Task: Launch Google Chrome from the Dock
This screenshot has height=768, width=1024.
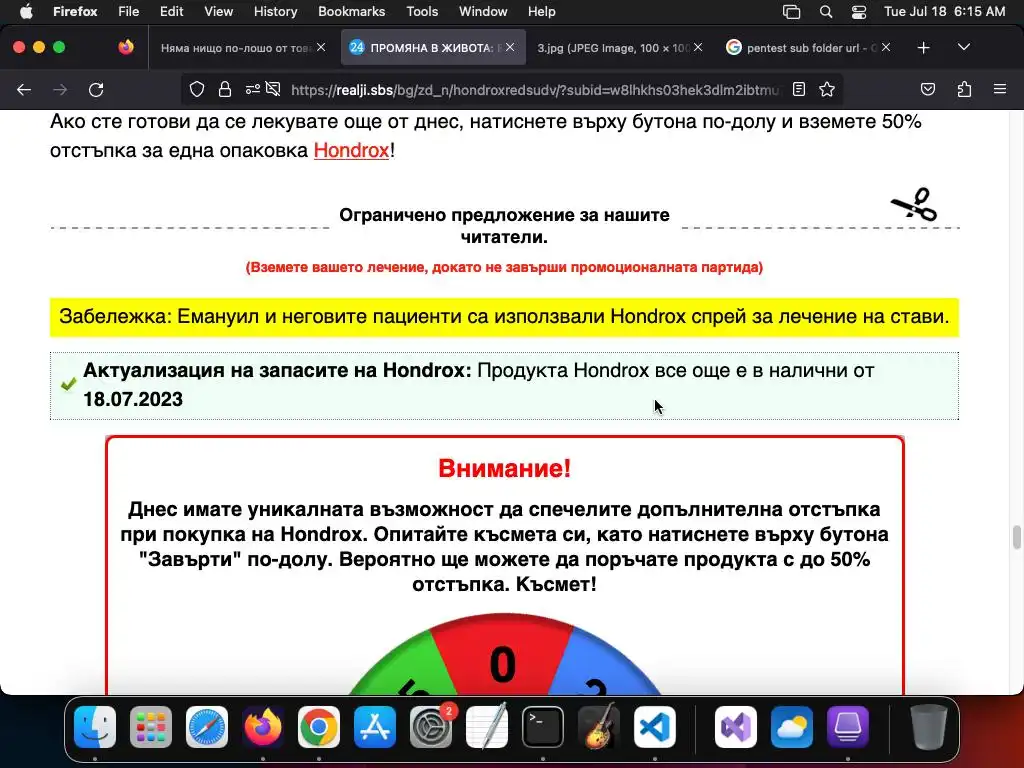Action: click(319, 727)
